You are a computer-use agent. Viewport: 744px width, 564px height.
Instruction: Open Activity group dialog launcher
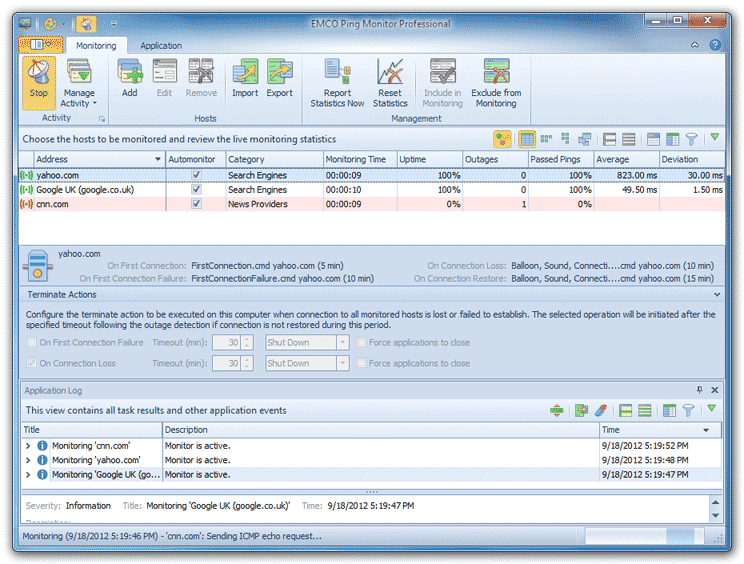point(102,119)
